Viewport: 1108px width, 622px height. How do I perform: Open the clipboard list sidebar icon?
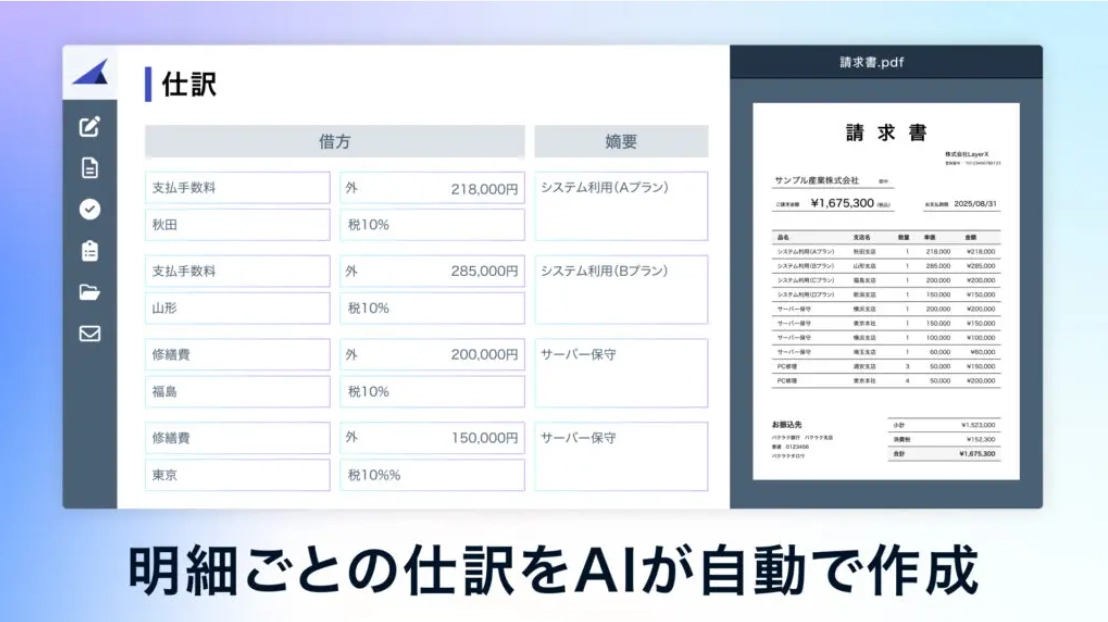click(x=90, y=250)
